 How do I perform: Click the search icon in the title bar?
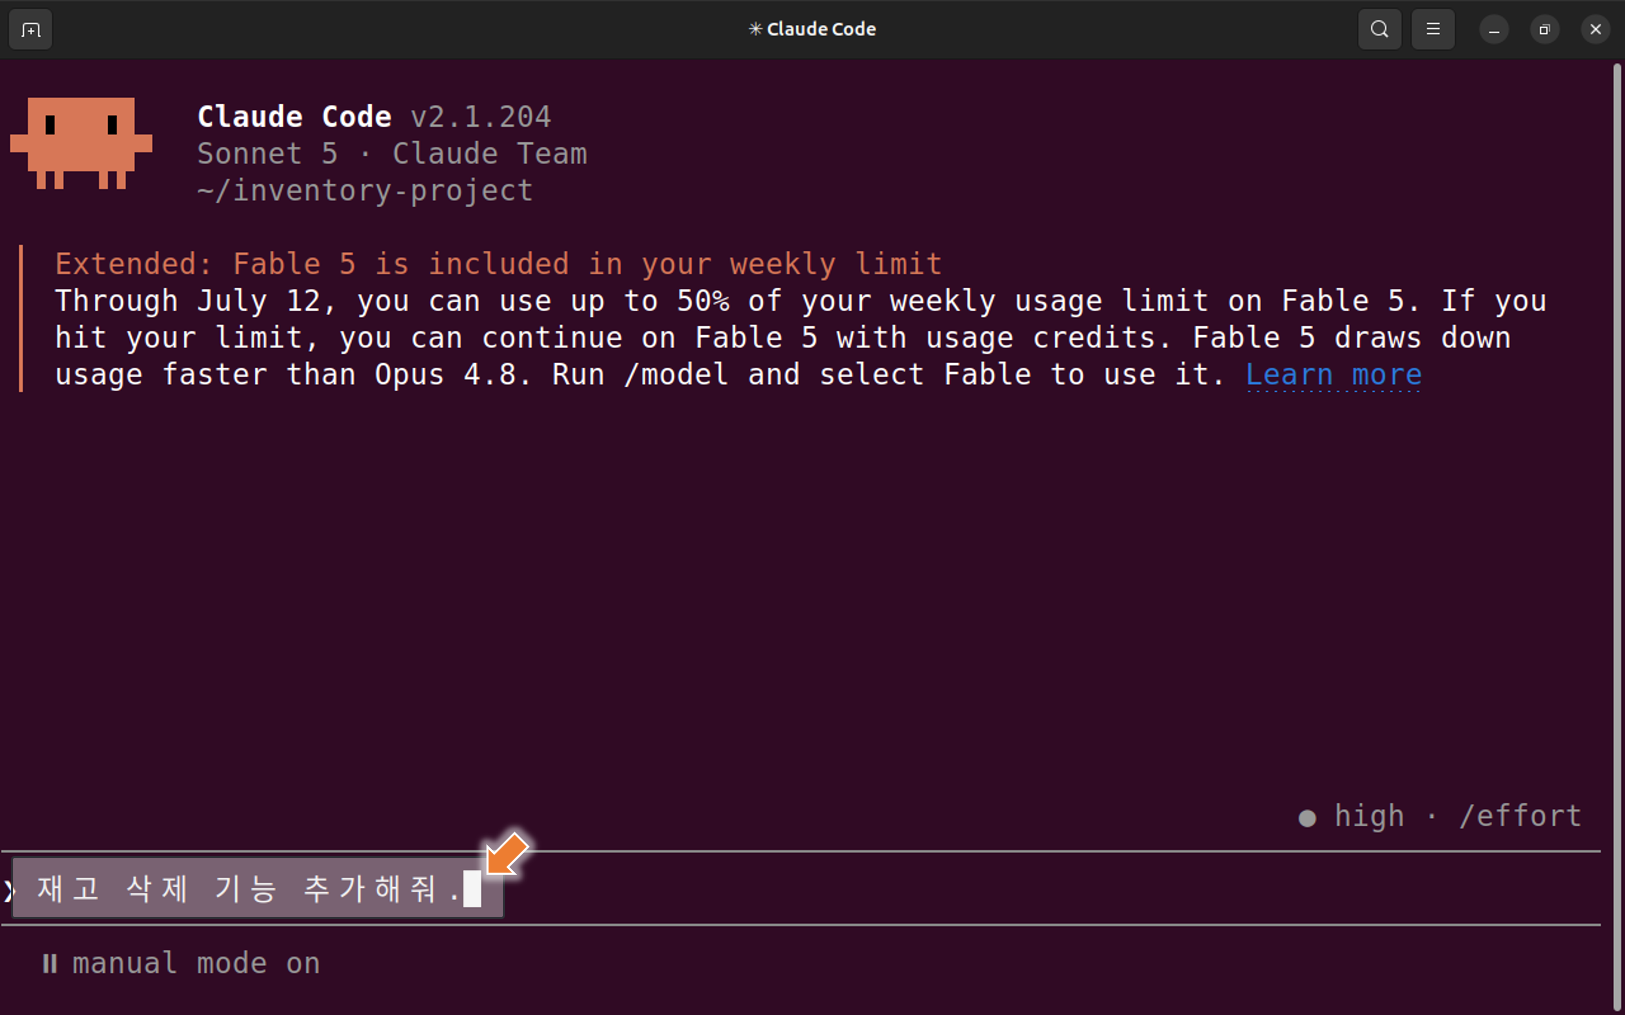1379,30
